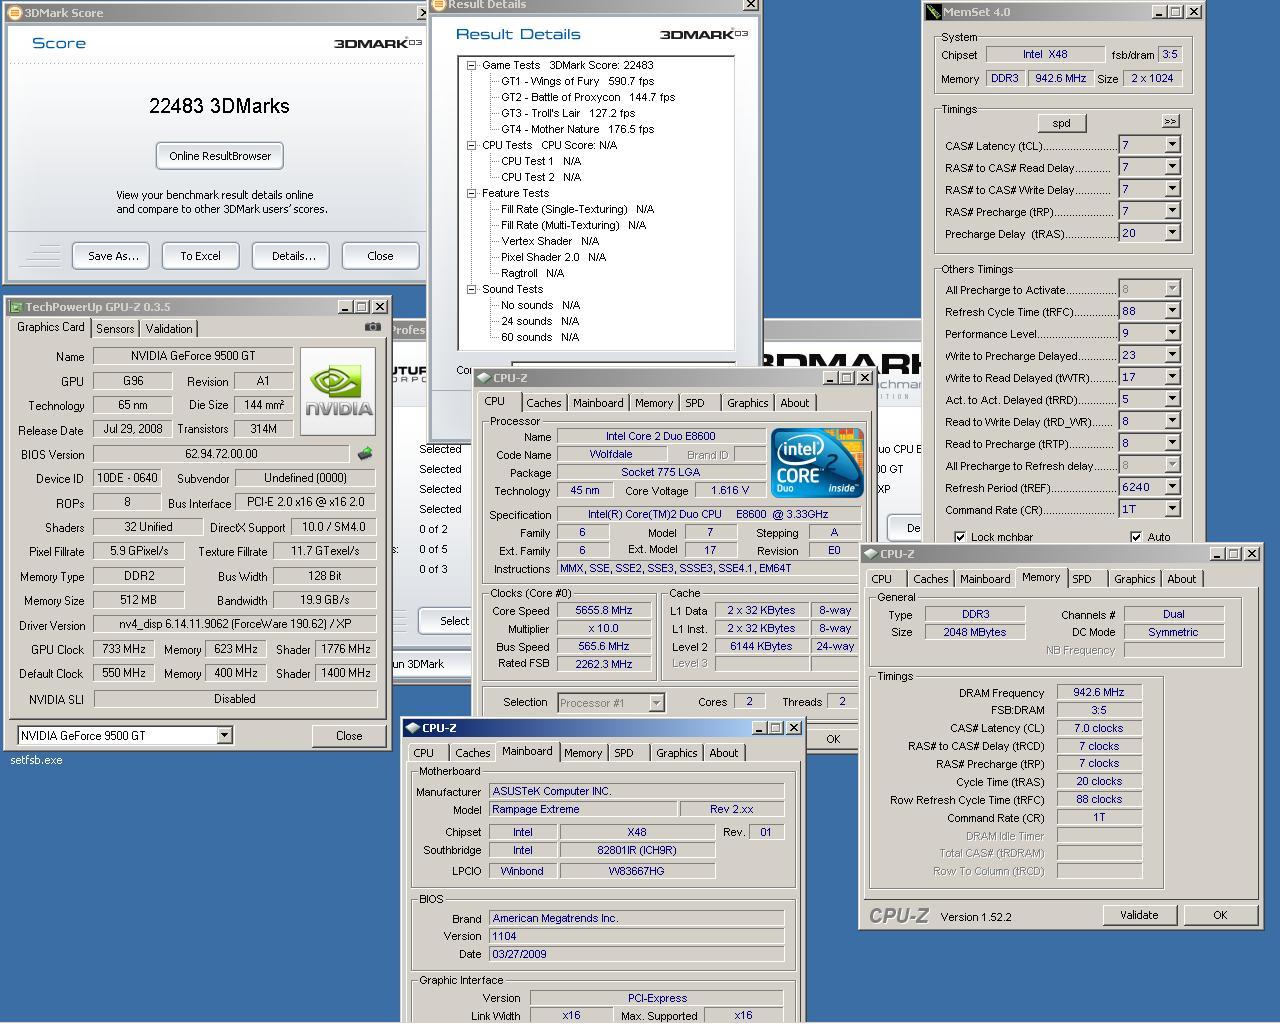Click the CPU-Z Memory window title icon
Image resolution: width=1280 pixels, height=1024 pixels.
[871, 554]
